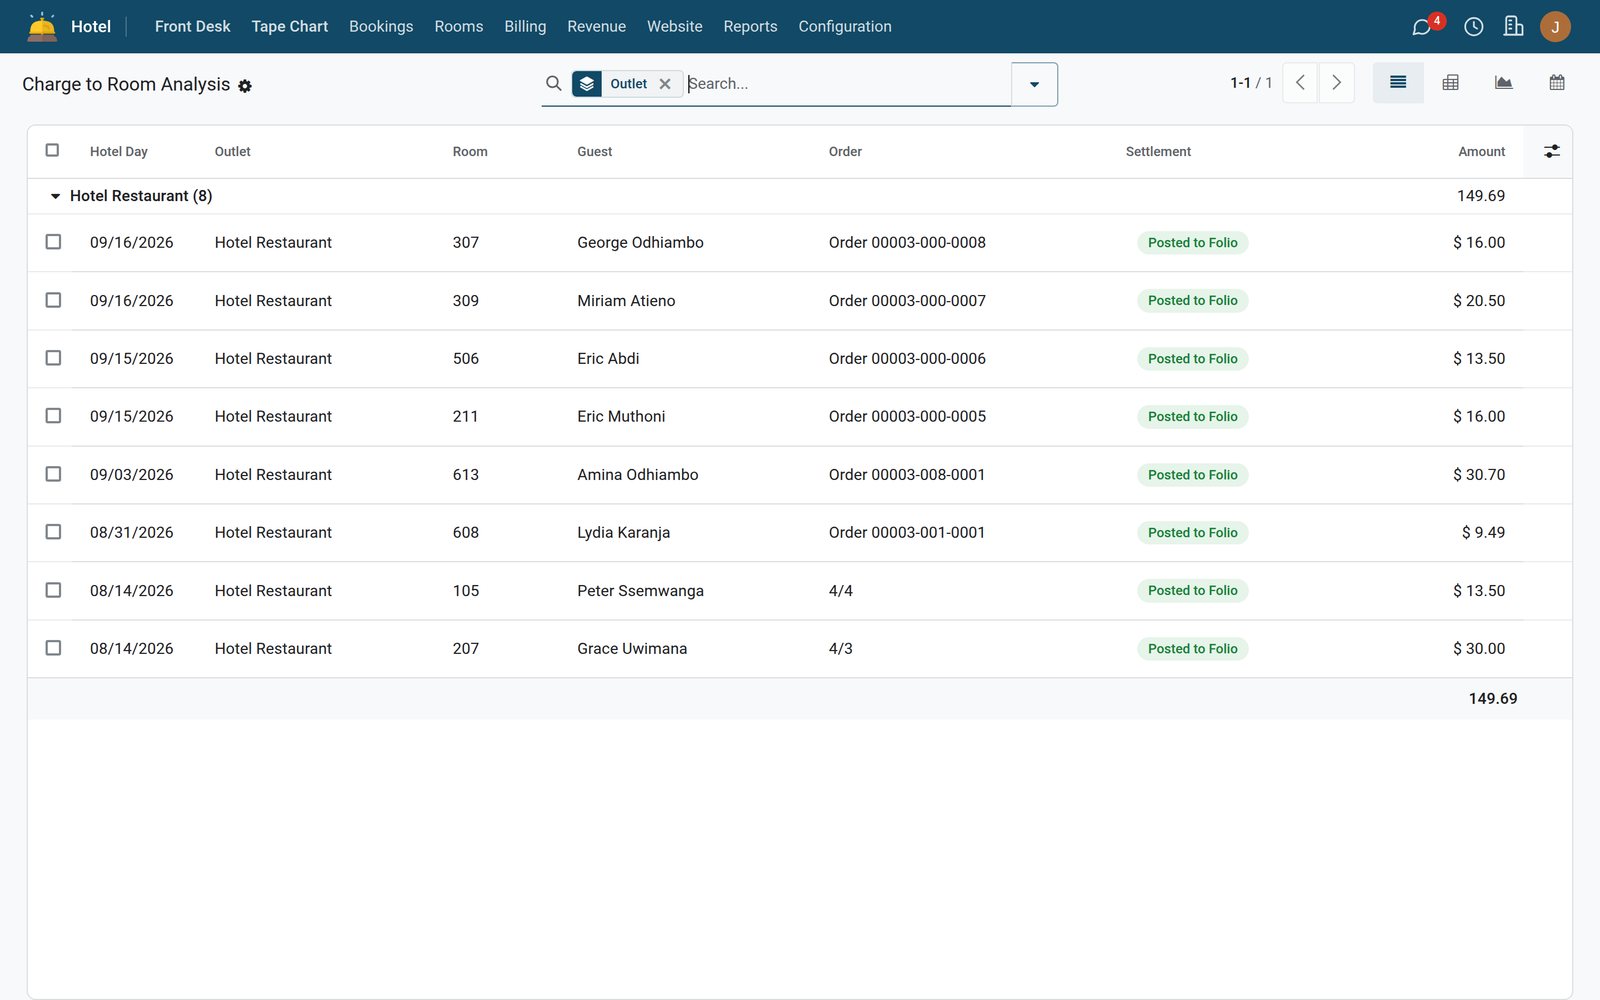The width and height of the screenshot is (1600, 1000).
Task: Switch to graph view
Action: [1504, 83]
